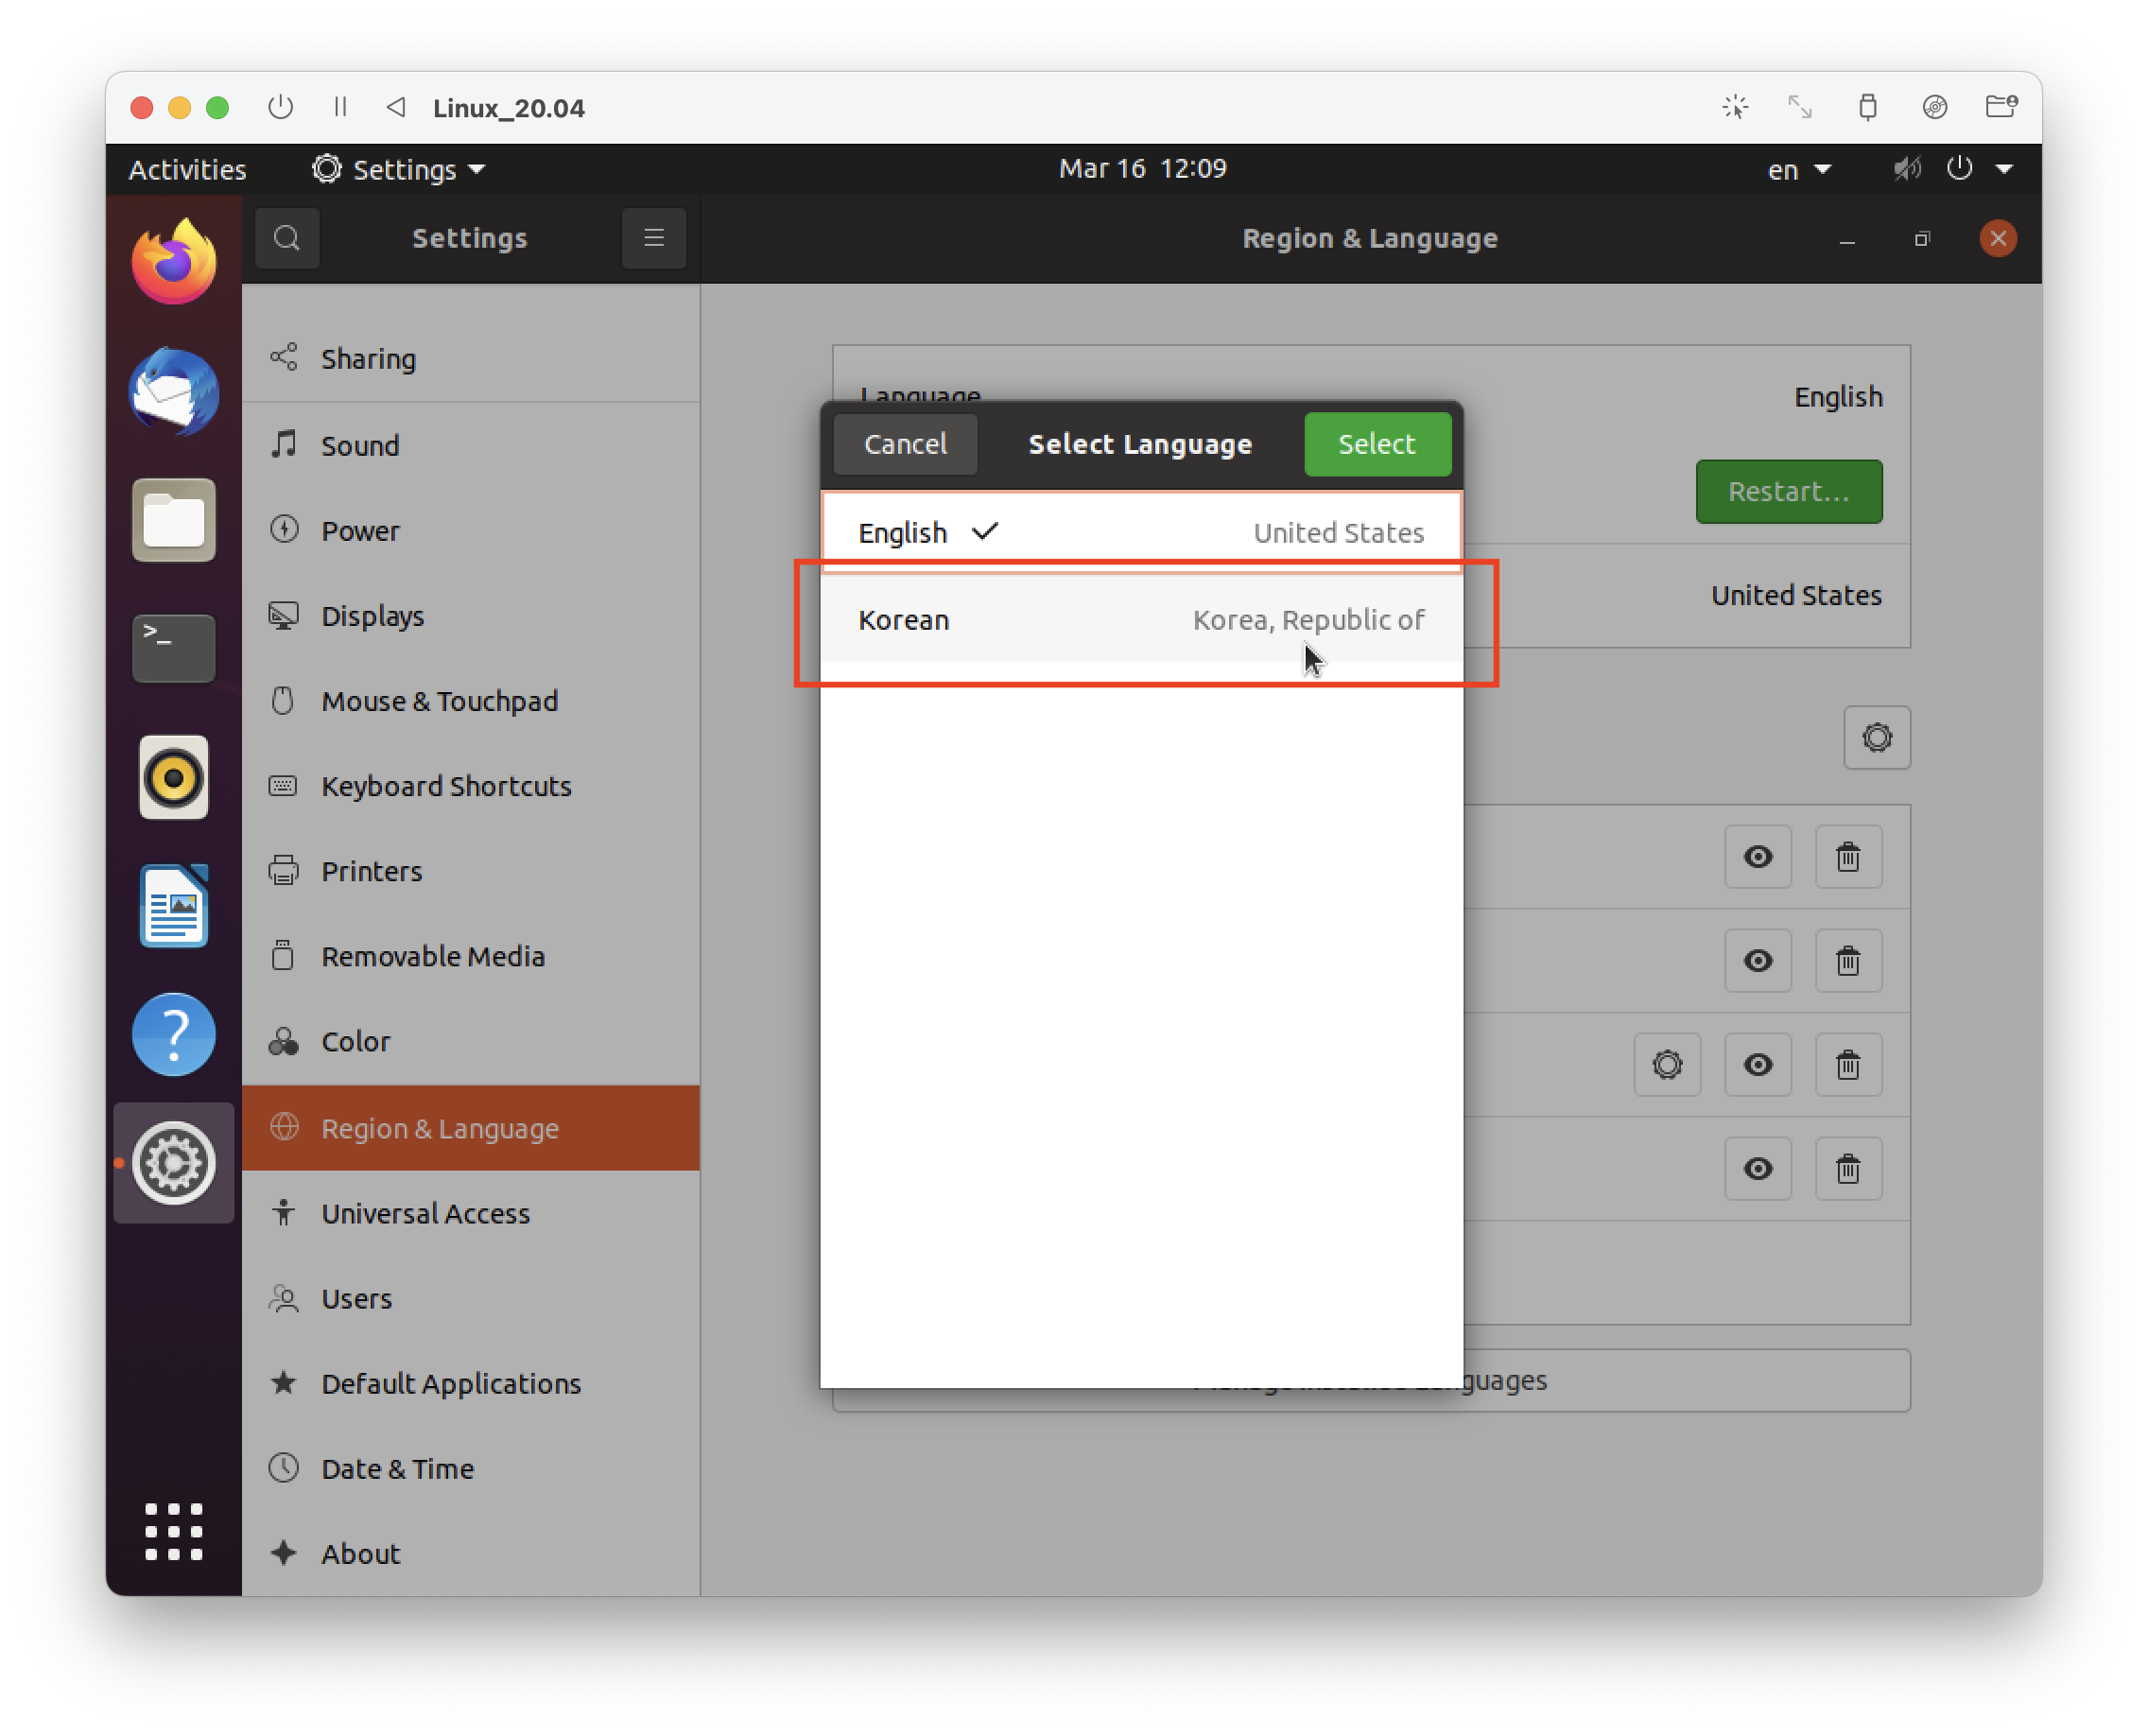Expand the 'en' input source menu
Viewport: 2148px width, 1736px height.
1798,170
